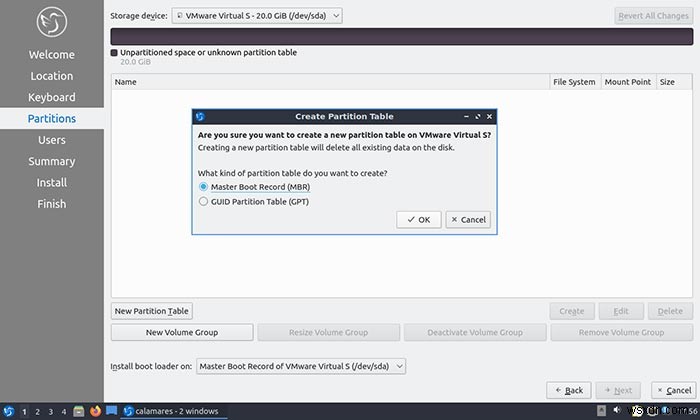The image size is (700, 420).
Task: Select GUID Partition Table (GPT) option
Action: coord(254,202)
